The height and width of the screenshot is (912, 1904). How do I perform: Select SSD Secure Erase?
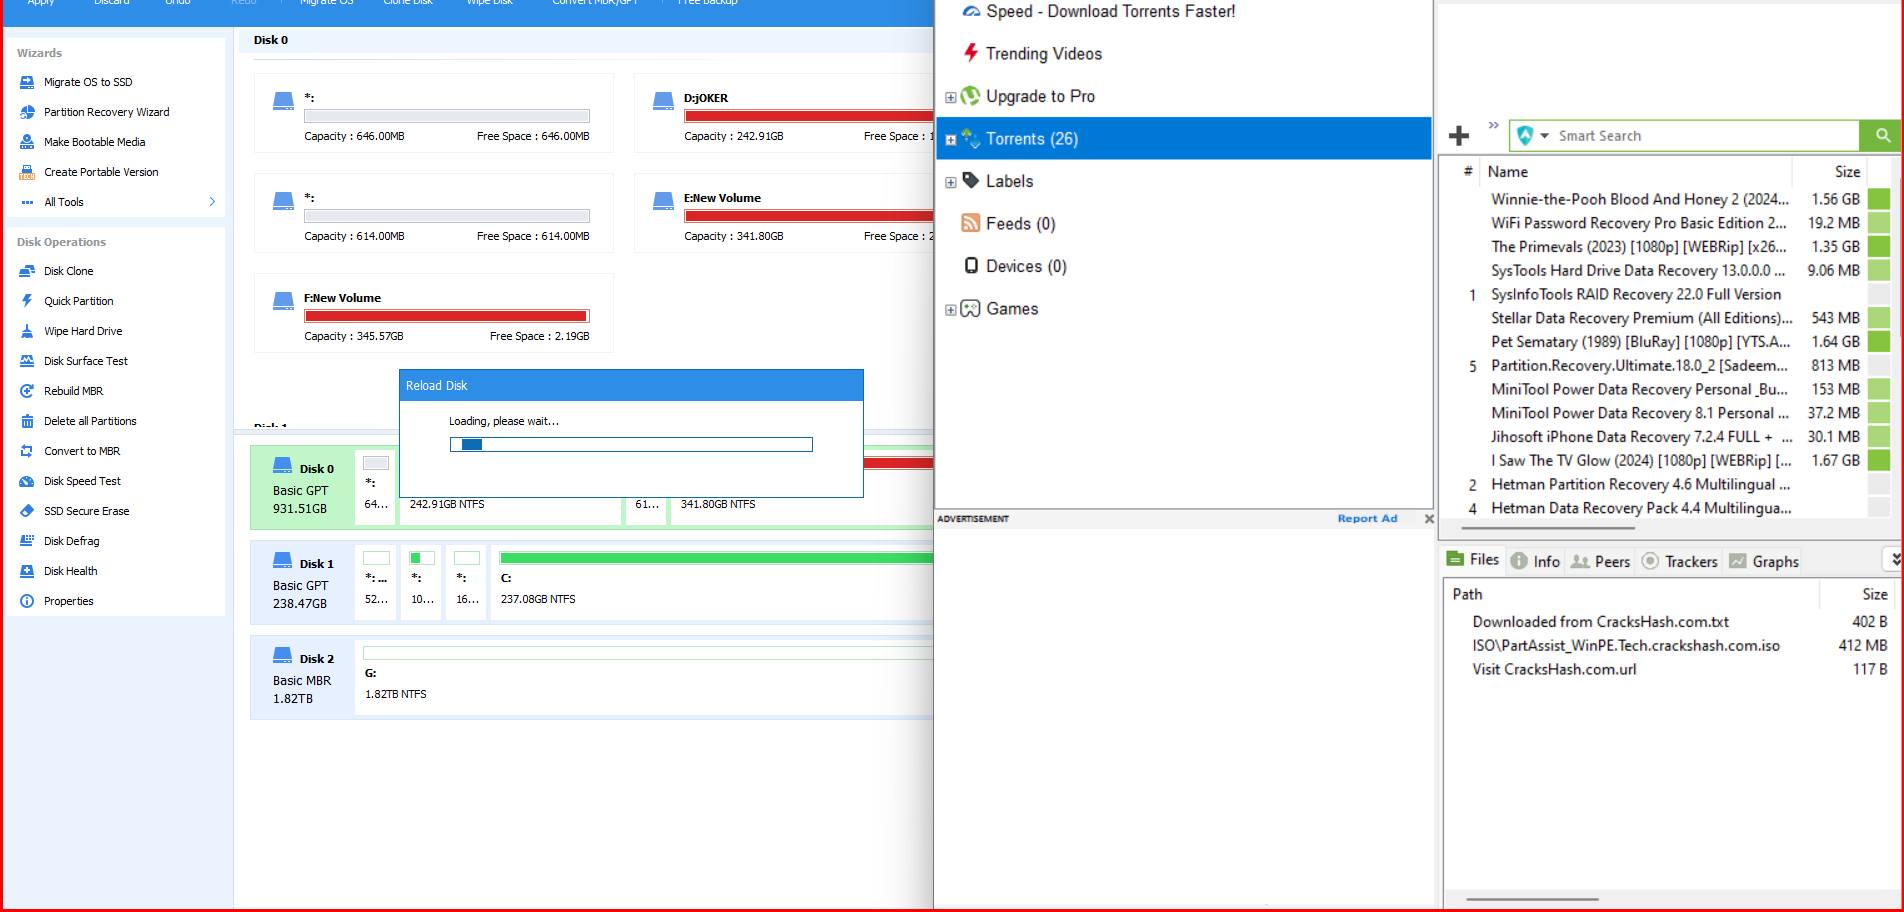coord(86,511)
